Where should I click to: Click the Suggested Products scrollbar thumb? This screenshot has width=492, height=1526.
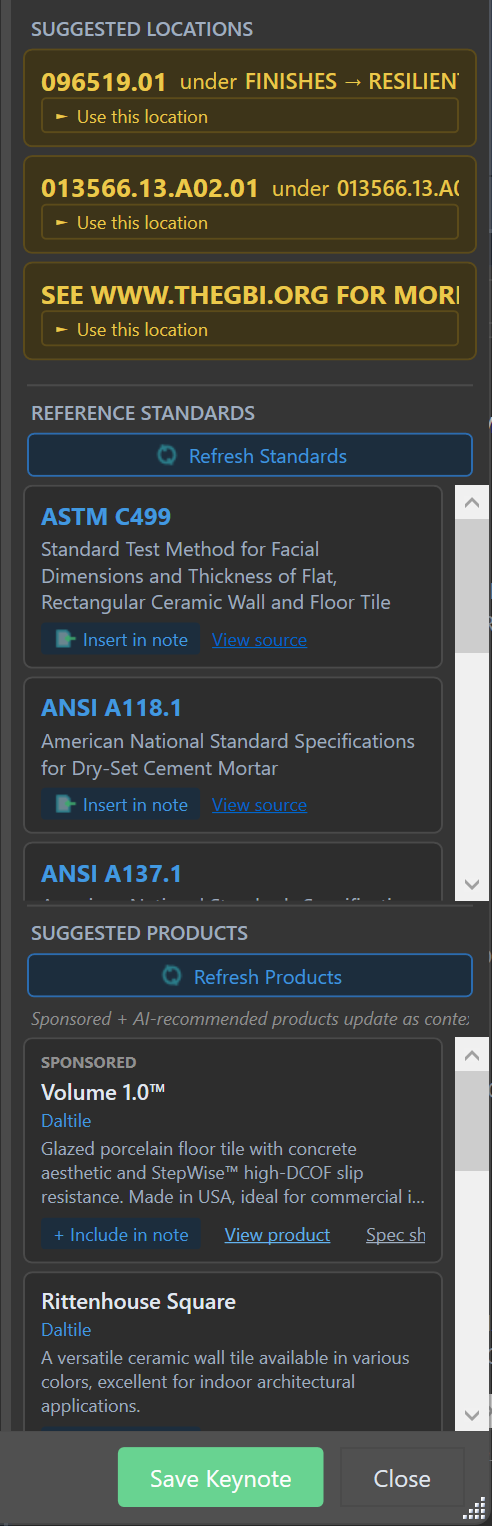(472, 1121)
